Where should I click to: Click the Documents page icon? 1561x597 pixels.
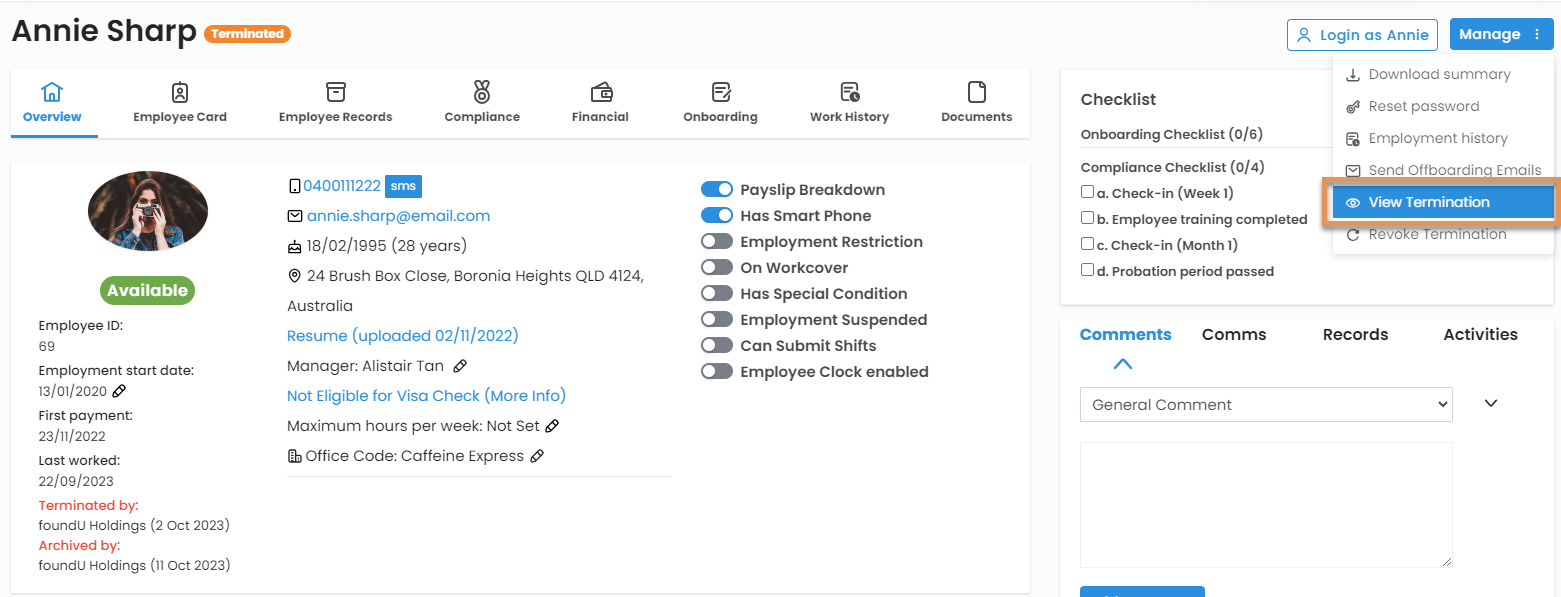977,93
